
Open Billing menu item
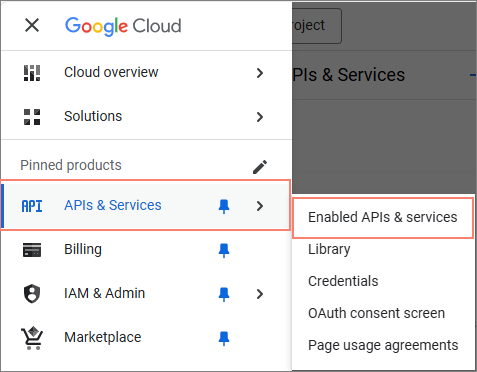pos(146,250)
